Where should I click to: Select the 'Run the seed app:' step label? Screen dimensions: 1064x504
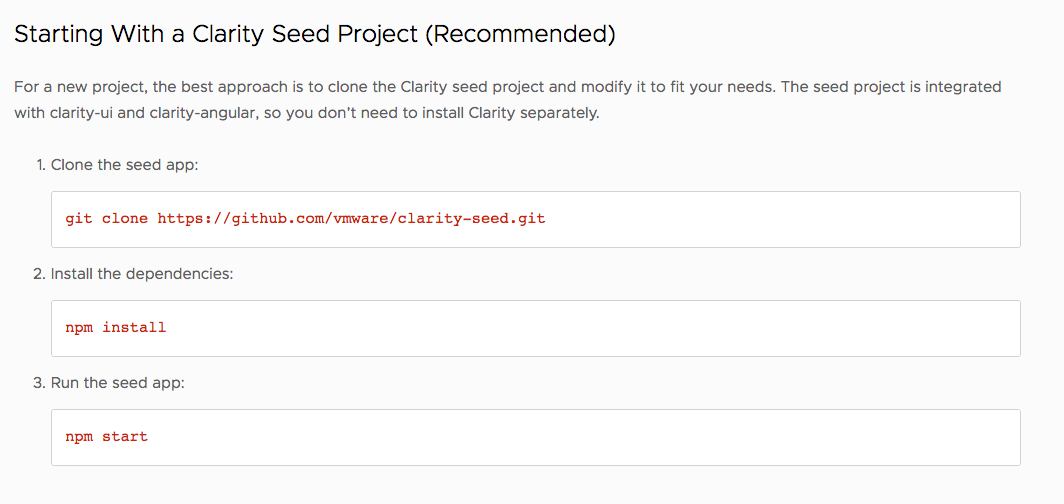[x=117, y=383]
